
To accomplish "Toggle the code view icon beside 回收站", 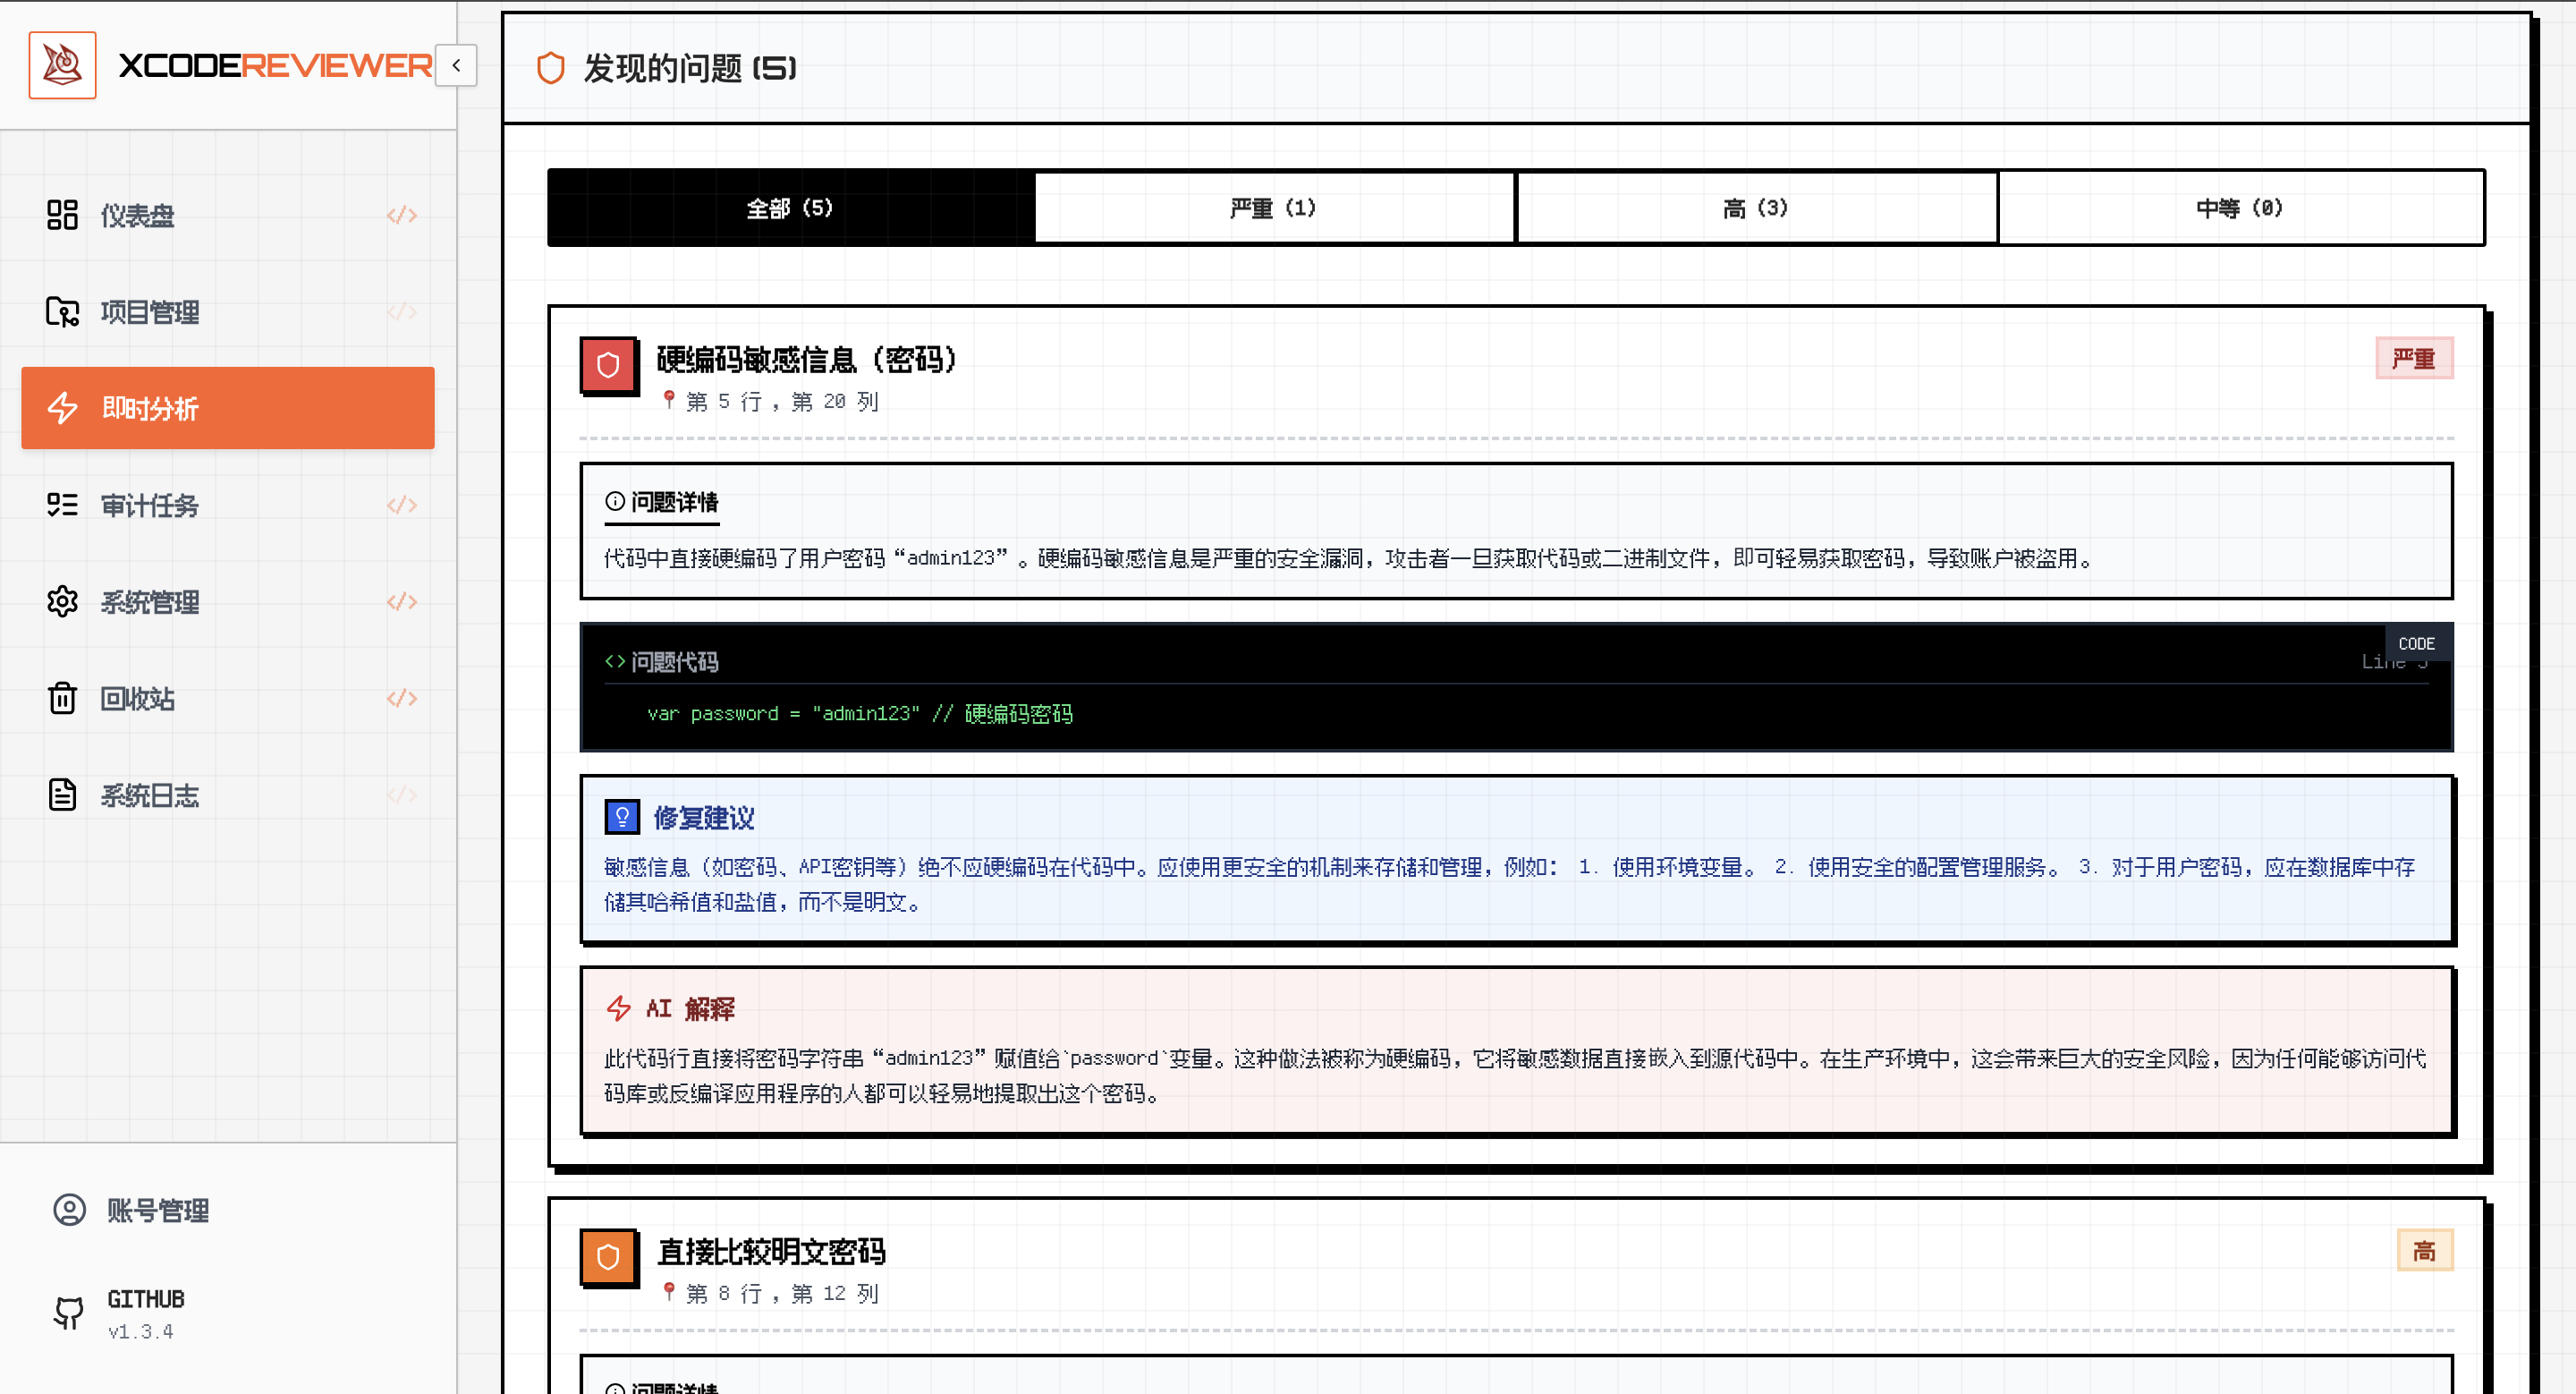I will pyautogui.click(x=402, y=697).
